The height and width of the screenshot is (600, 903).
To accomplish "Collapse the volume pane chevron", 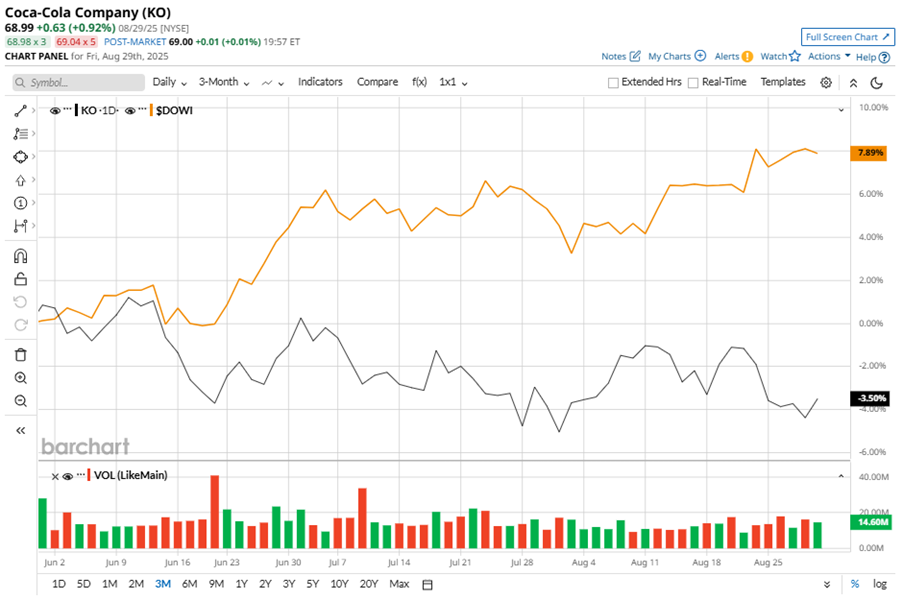I will coord(841,476).
